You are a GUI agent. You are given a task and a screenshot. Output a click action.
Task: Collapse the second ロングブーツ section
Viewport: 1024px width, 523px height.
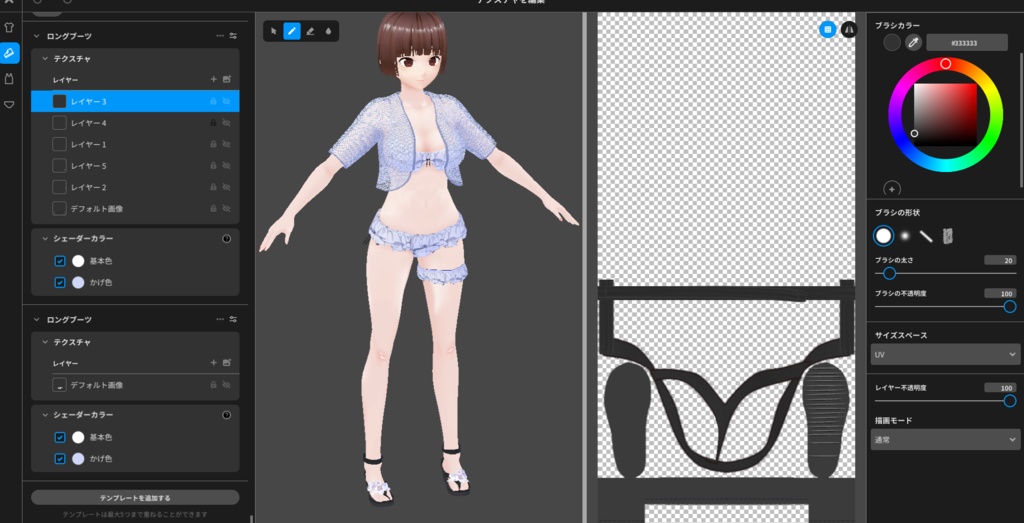pyautogui.click(x=37, y=319)
